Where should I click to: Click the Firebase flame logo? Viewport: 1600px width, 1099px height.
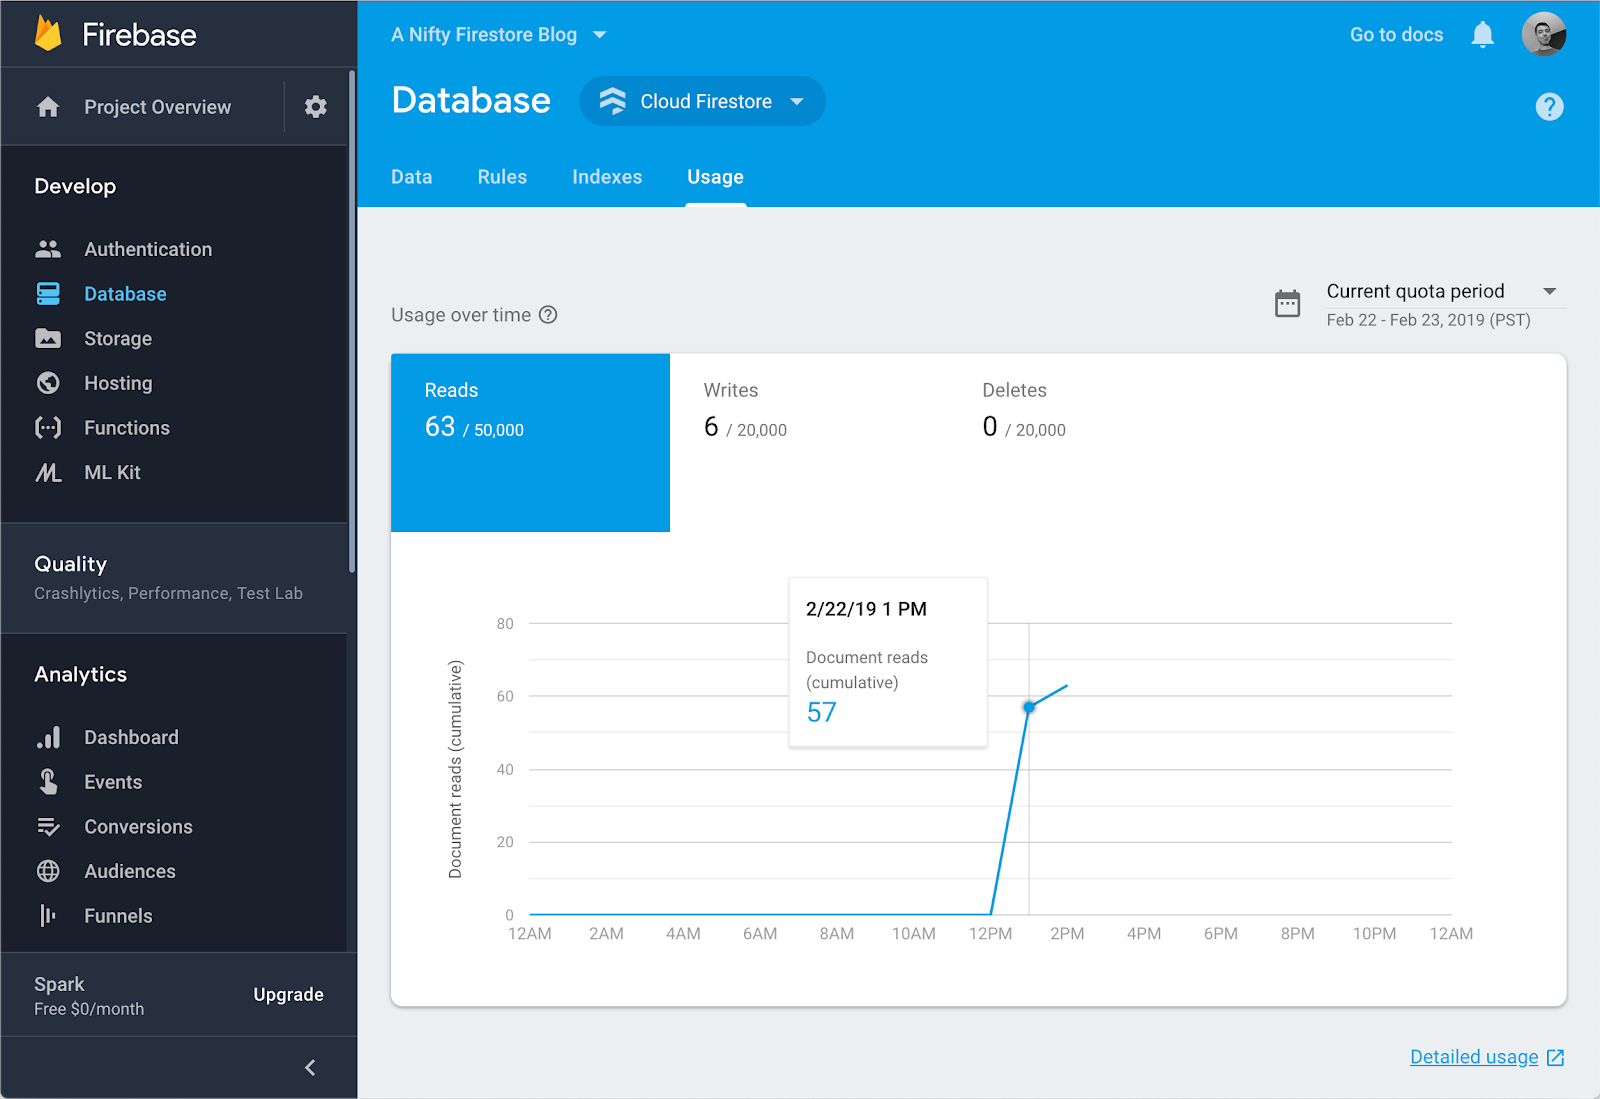(x=48, y=34)
